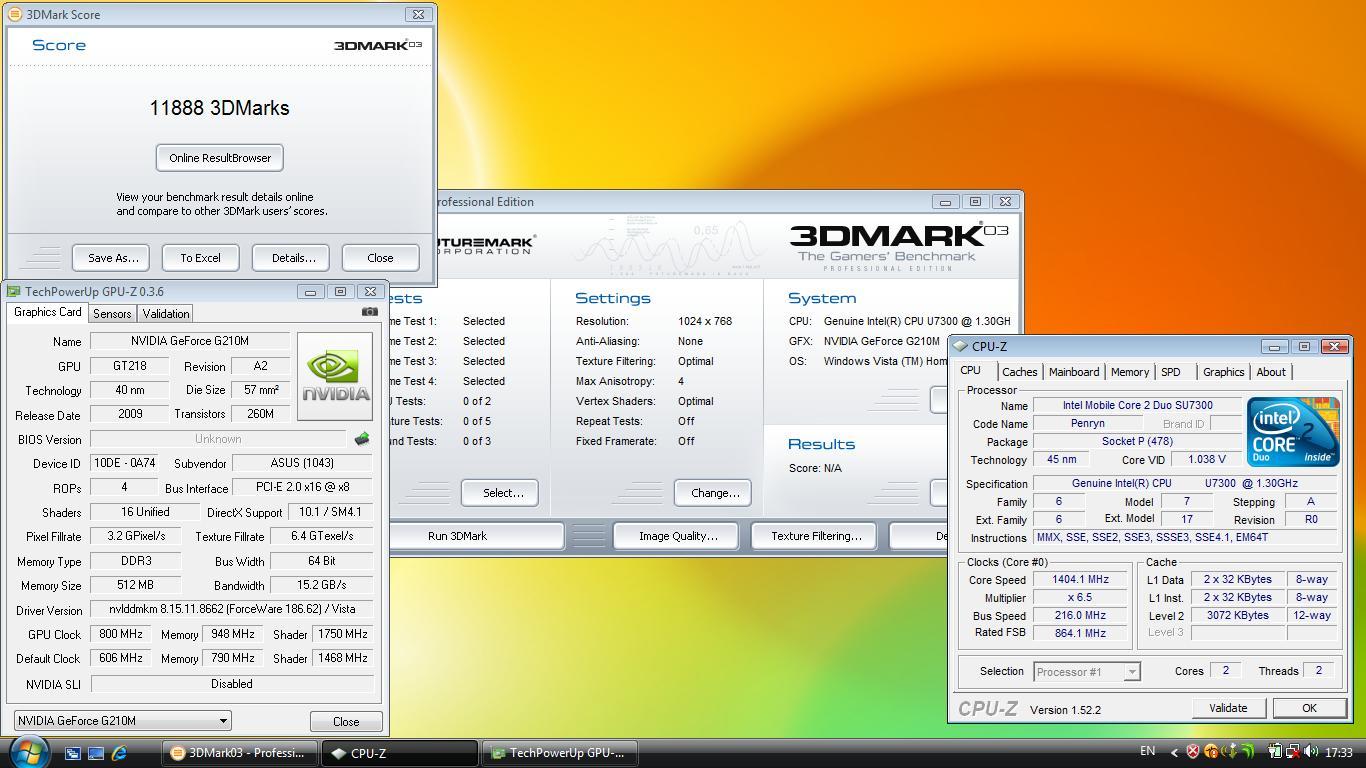Switch to the Validation tab in GPU-Z
1366x768 pixels.
click(166, 313)
